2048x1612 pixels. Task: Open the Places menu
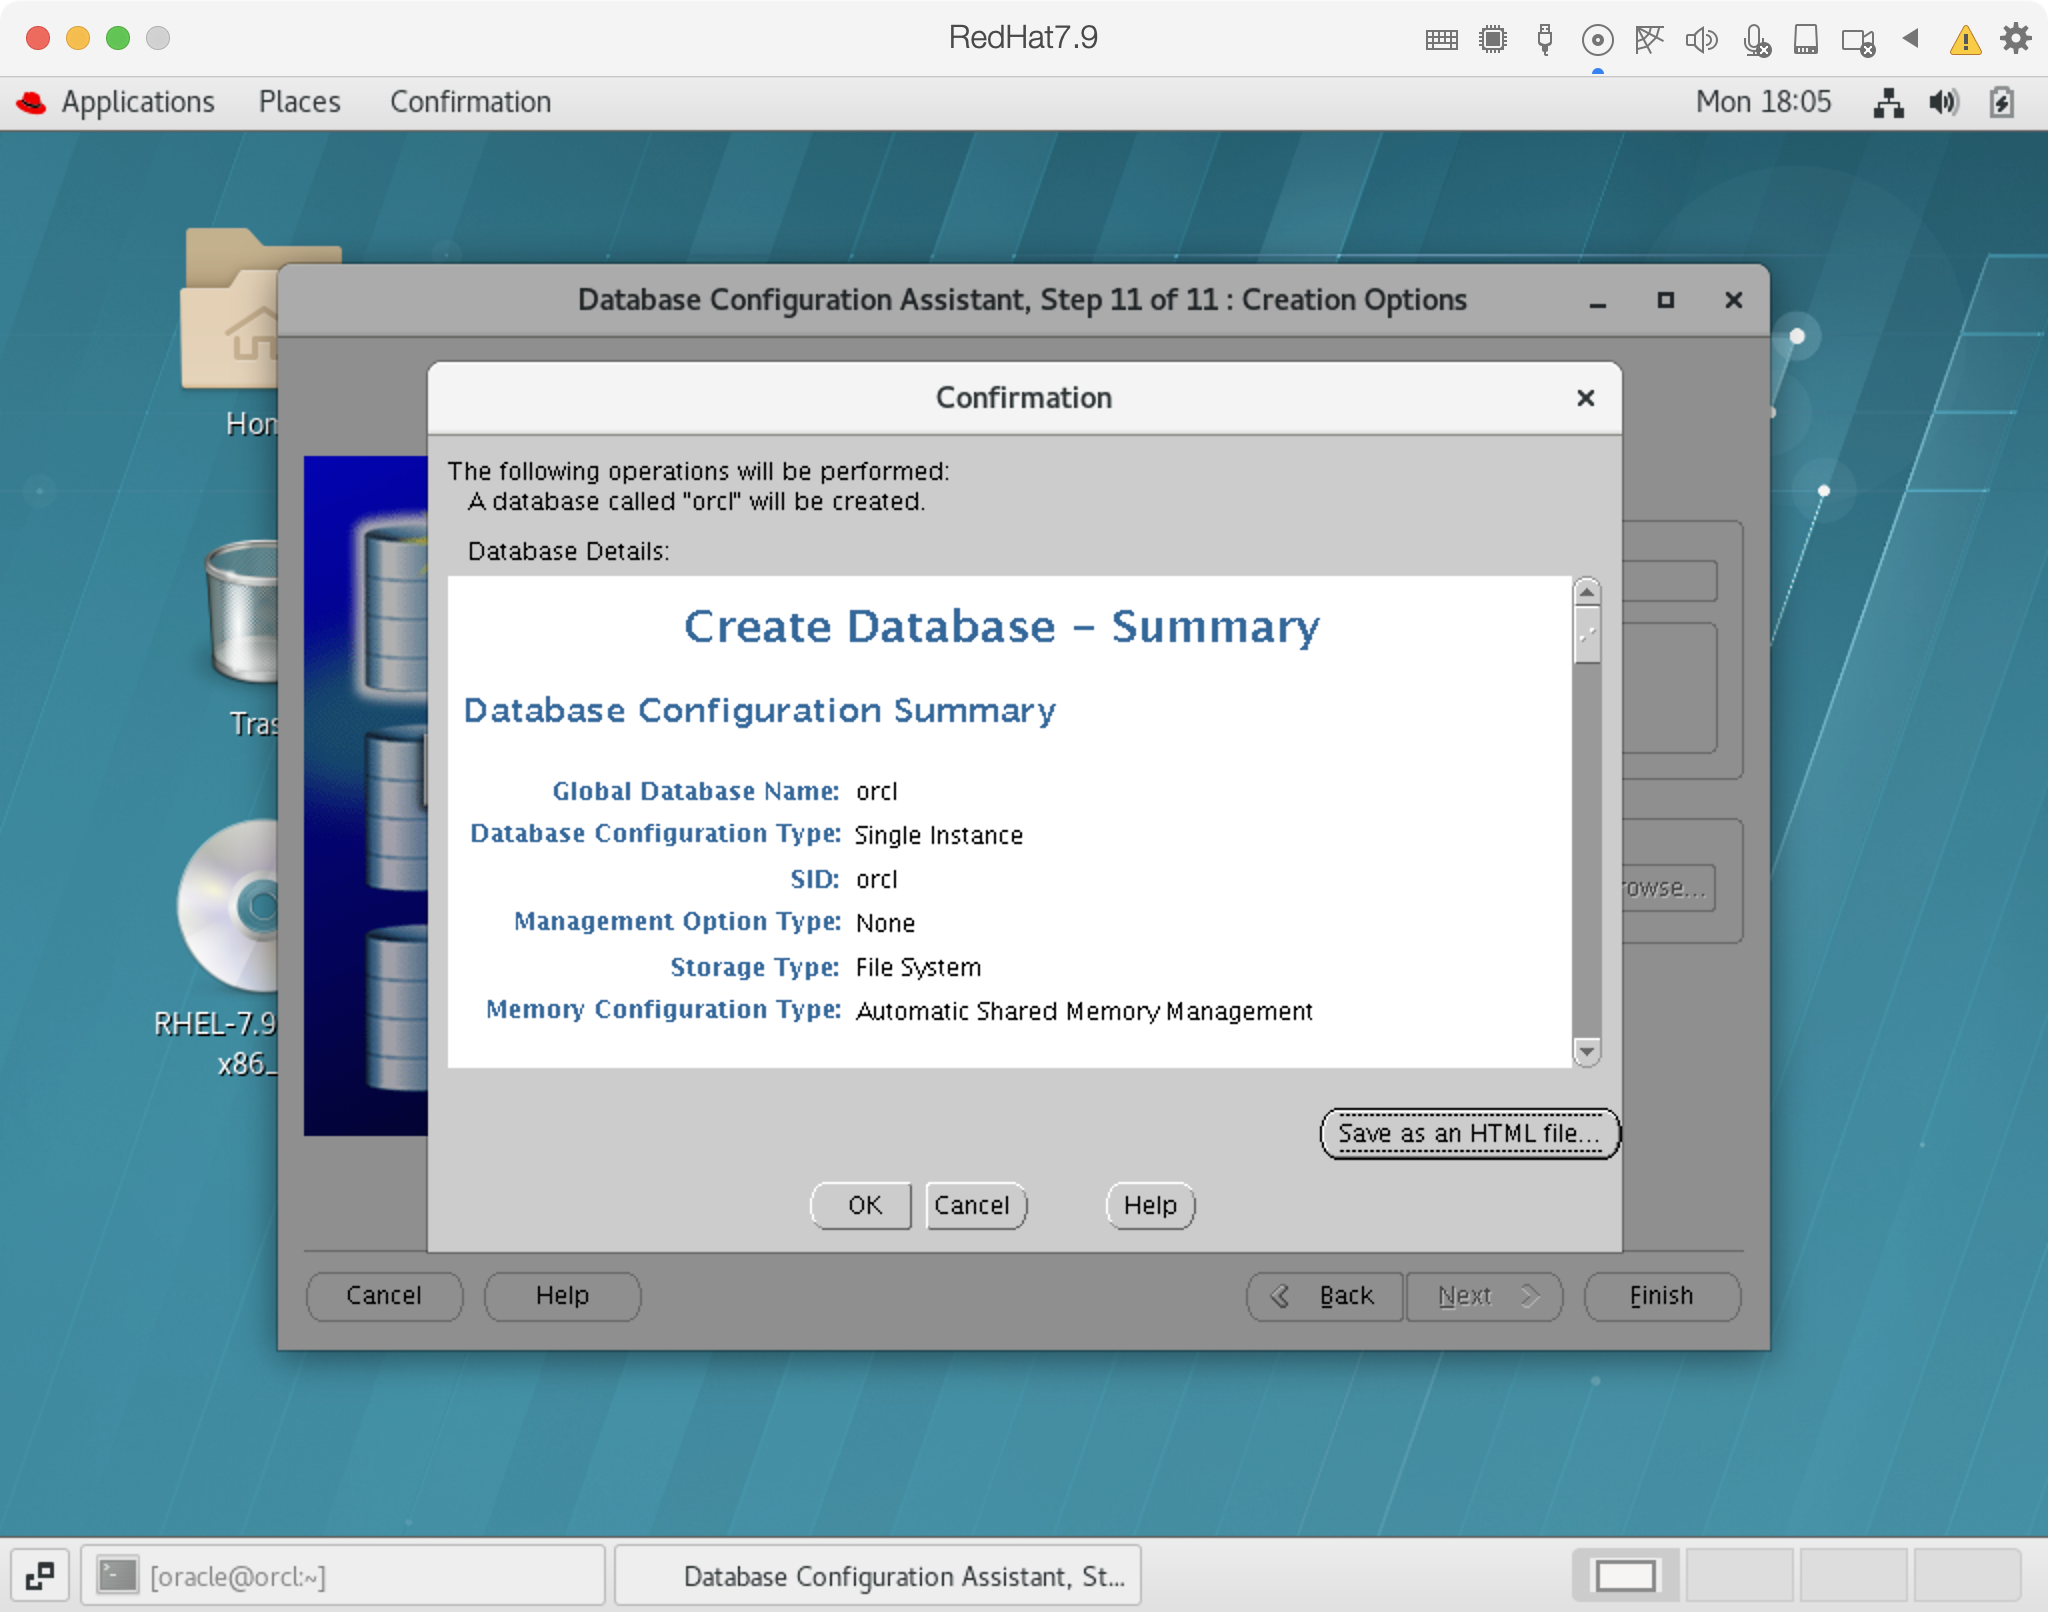coord(299,102)
